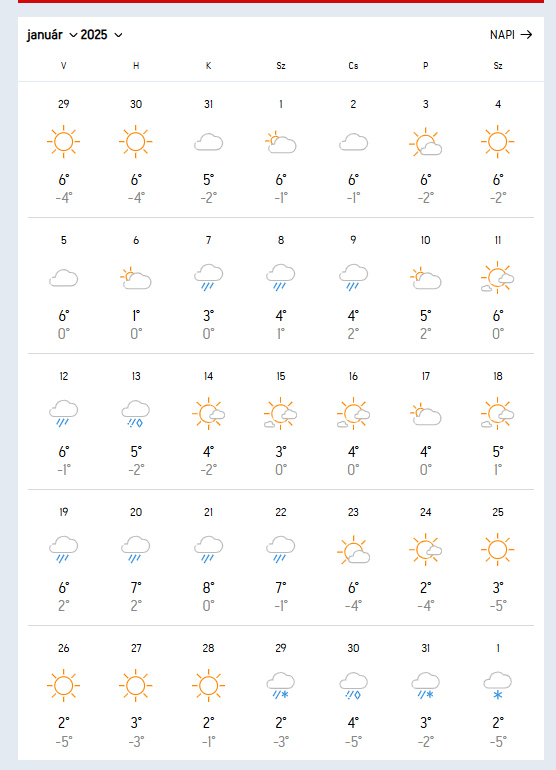Screen dimensions: 556x770
Task: Switch to the NAPI daily view
Action: click(511, 35)
